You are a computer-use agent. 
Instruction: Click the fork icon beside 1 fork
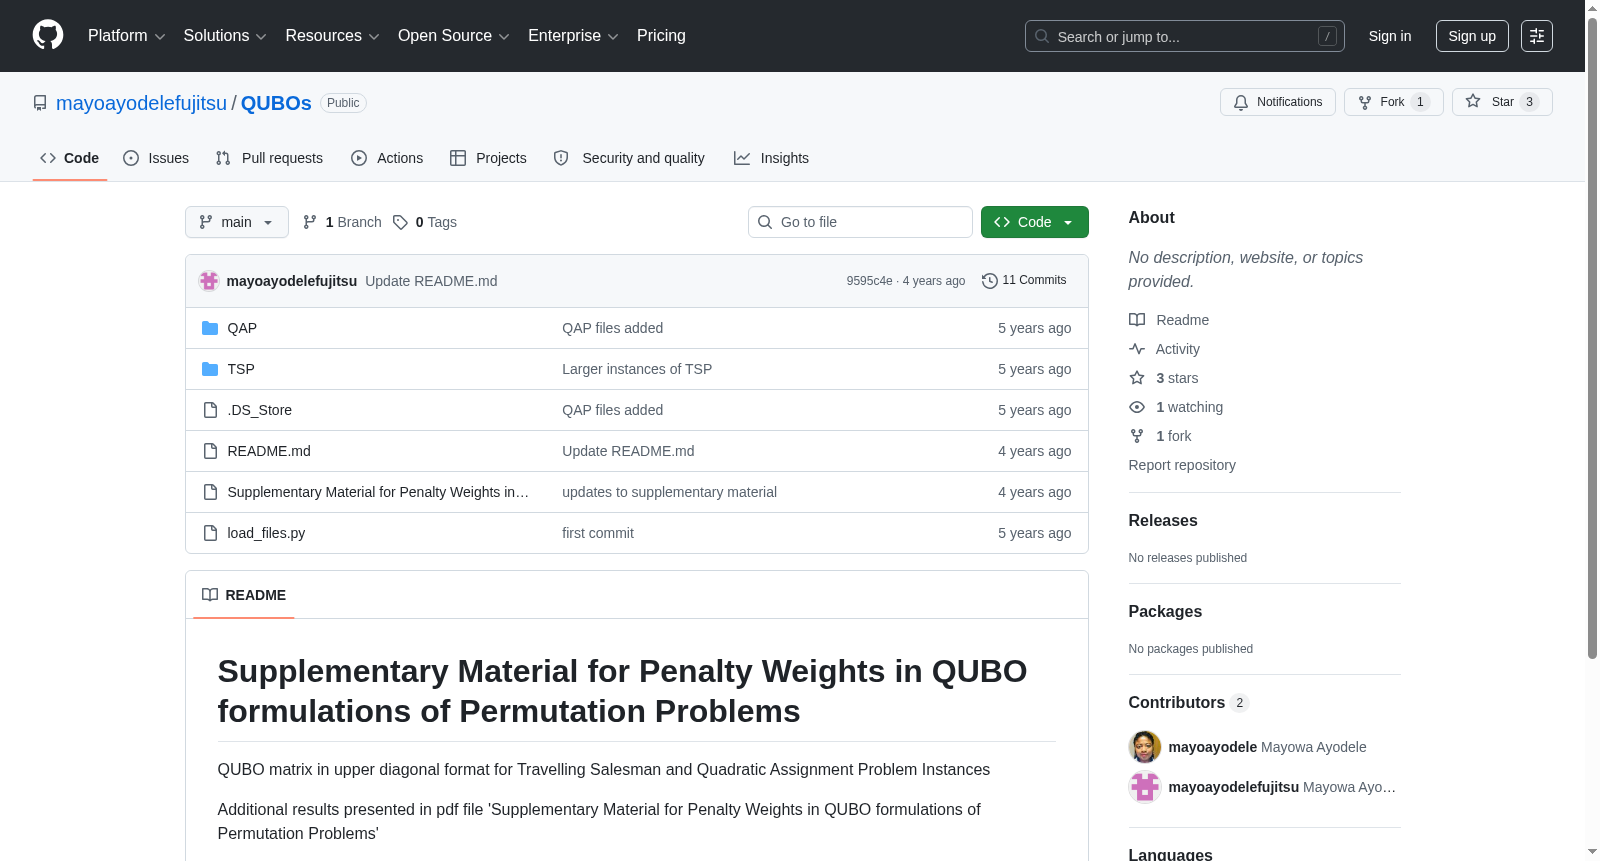pyautogui.click(x=1137, y=436)
